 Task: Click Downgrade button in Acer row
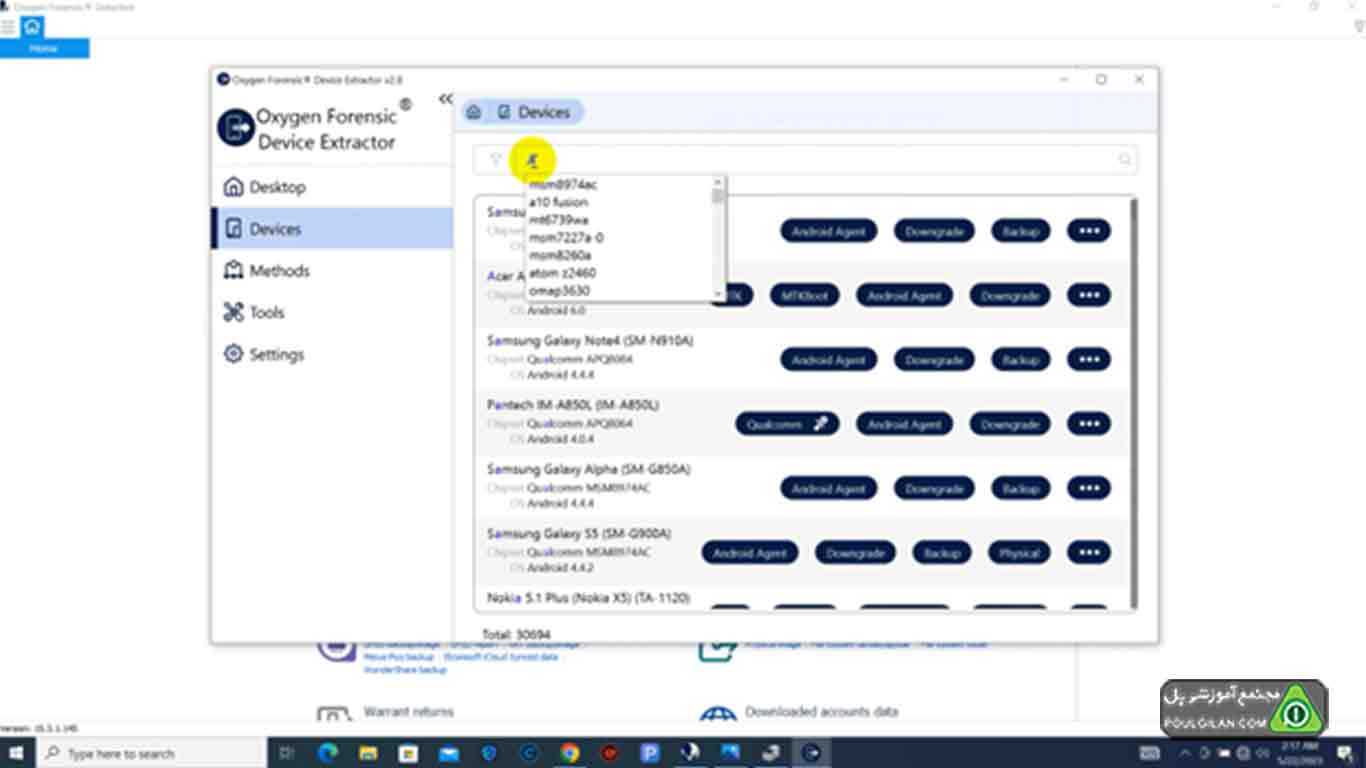1010,296
